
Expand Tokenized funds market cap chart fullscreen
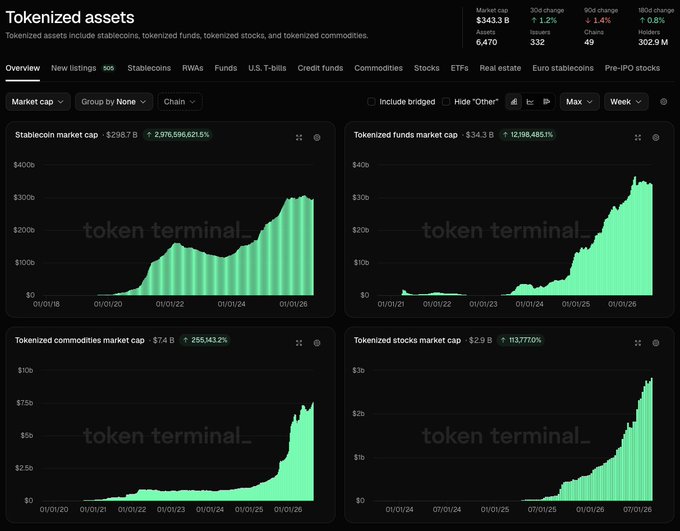point(638,138)
